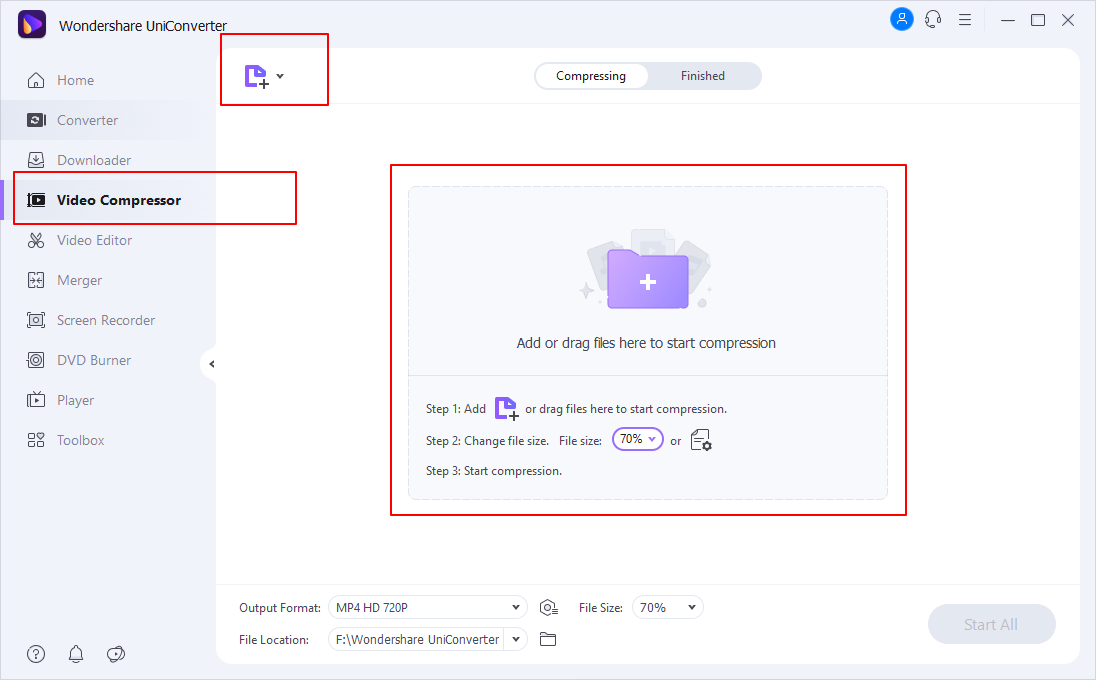The width and height of the screenshot is (1096, 680).
Task: Click the Home house icon
Action: pos(36,80)
